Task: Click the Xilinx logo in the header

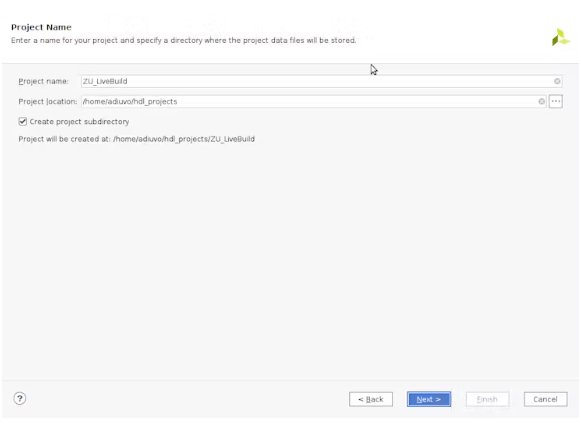Action: (x=561, y=37)
